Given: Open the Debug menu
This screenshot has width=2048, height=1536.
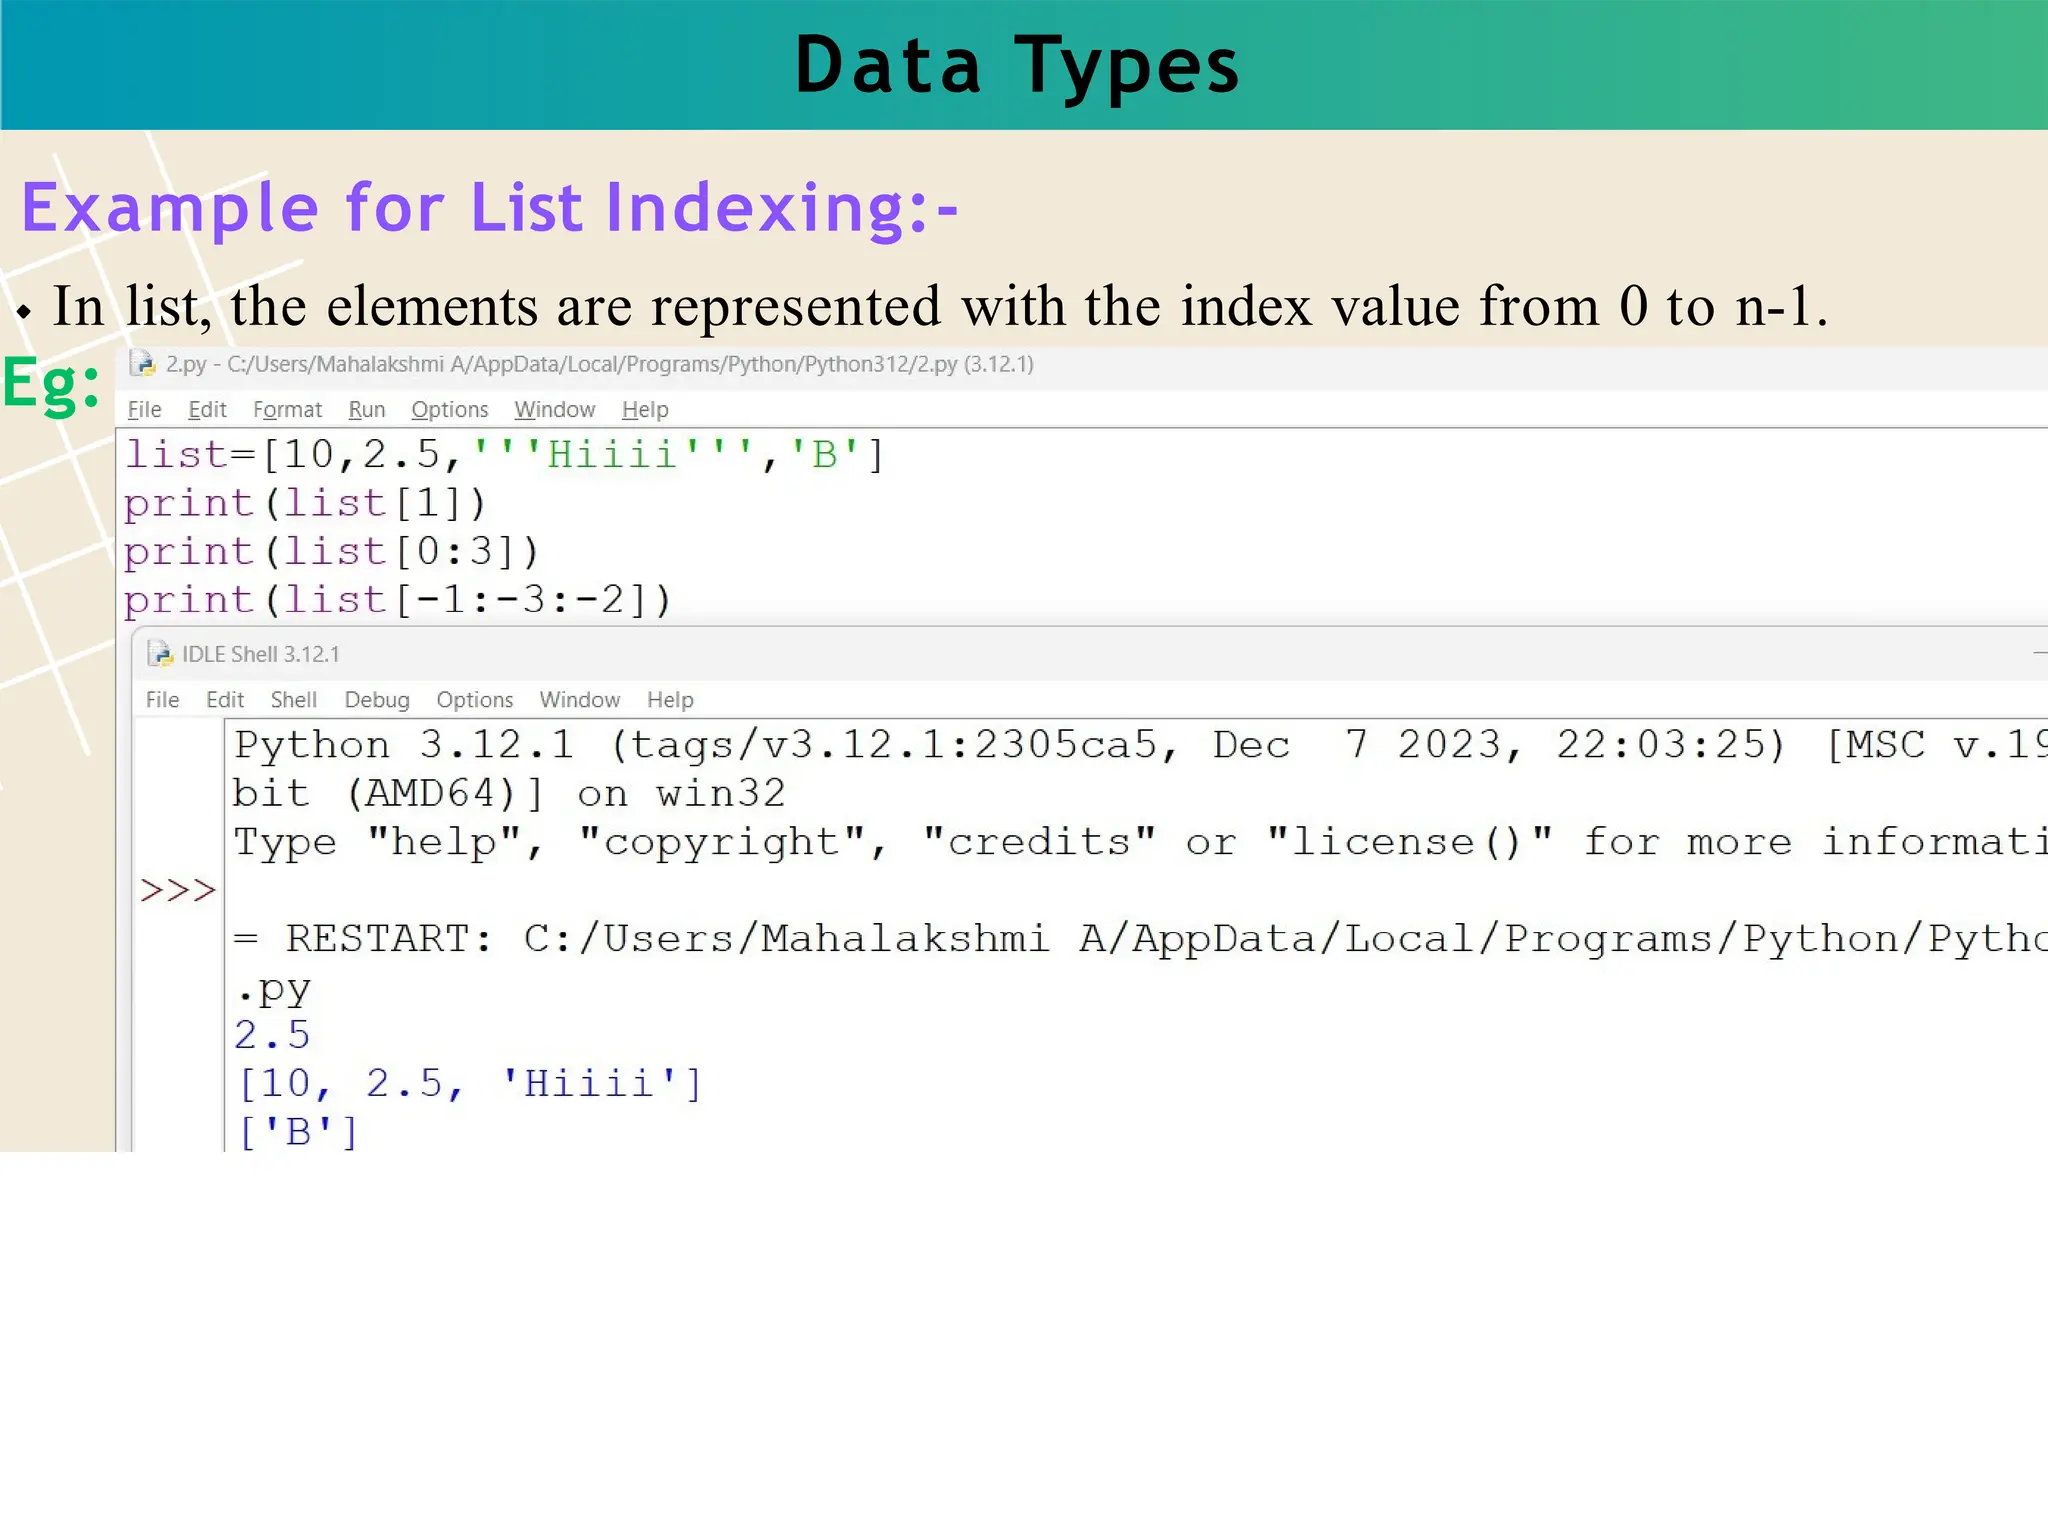Looking at the screenshot, I should tap(377, 700).
